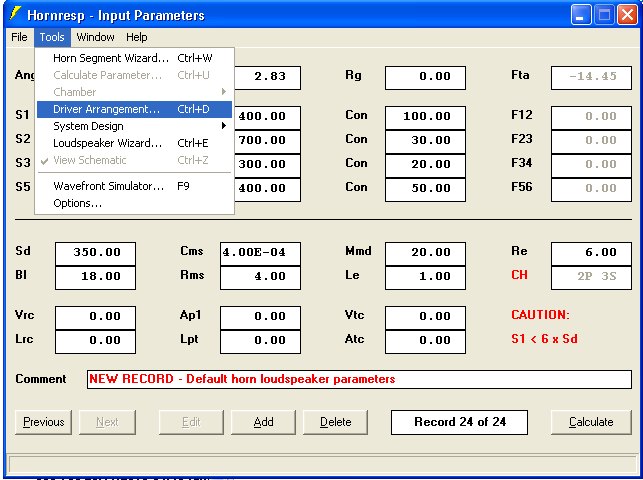Open the File menu
643x480 pixels.
(19, 37)
